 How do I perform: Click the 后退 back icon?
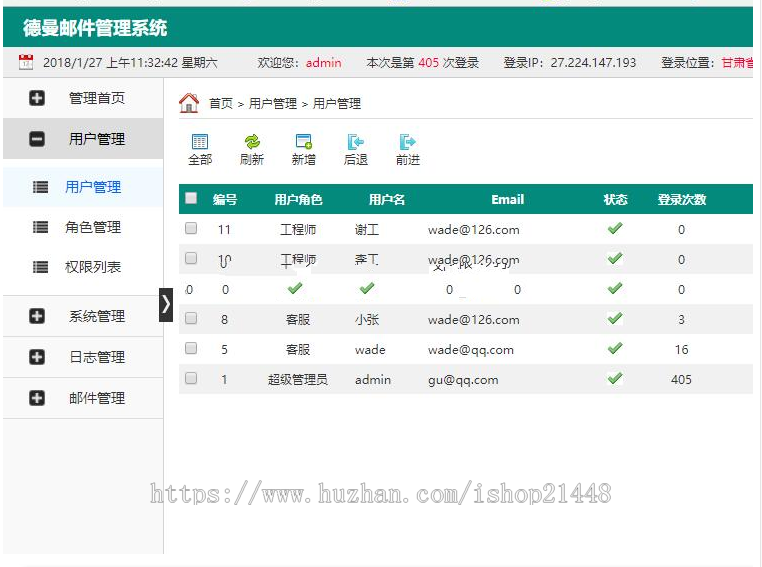pyautogui.click(x=356, y=142)
